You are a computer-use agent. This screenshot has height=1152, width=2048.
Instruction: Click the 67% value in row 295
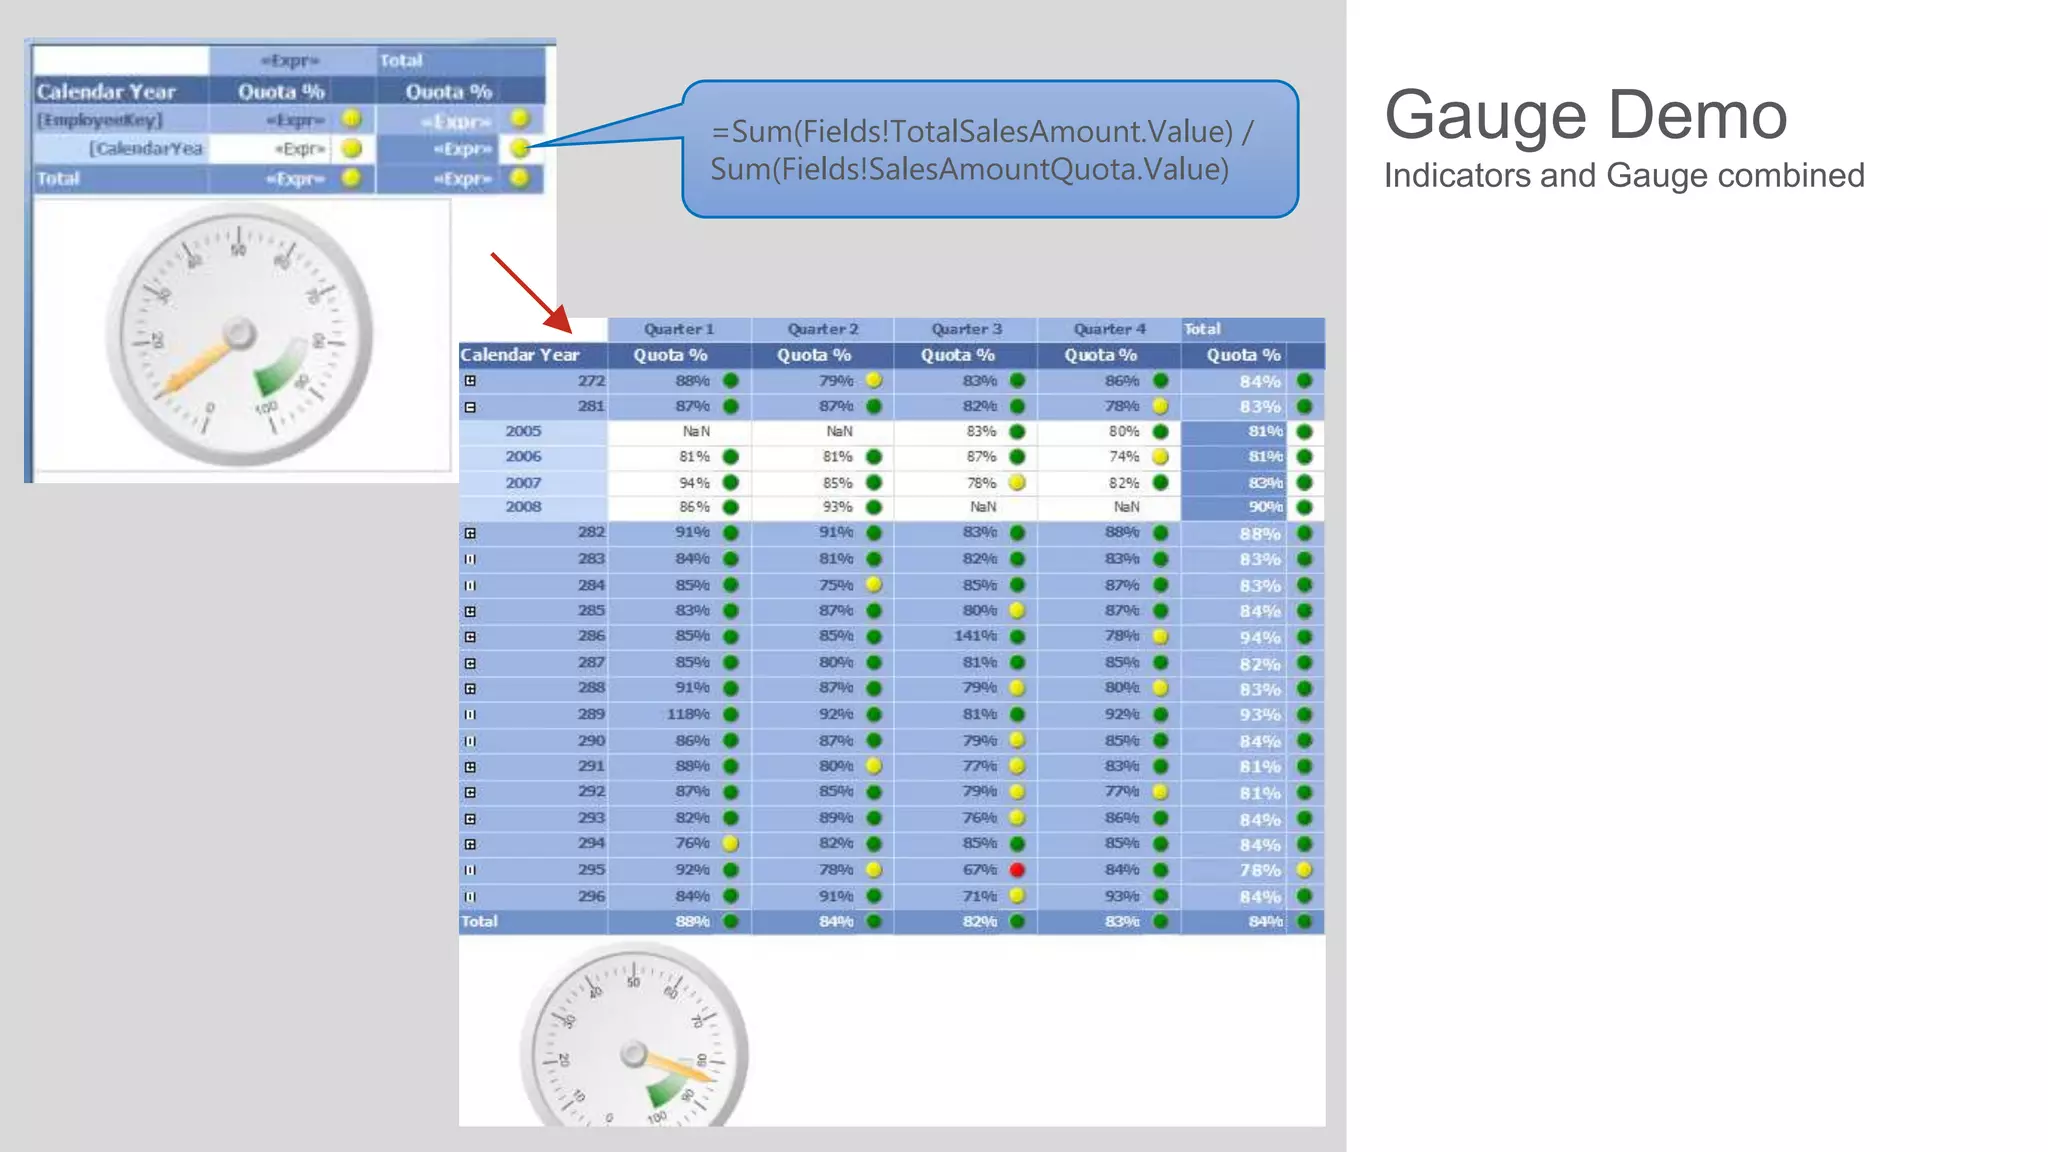tap(980, 870)
